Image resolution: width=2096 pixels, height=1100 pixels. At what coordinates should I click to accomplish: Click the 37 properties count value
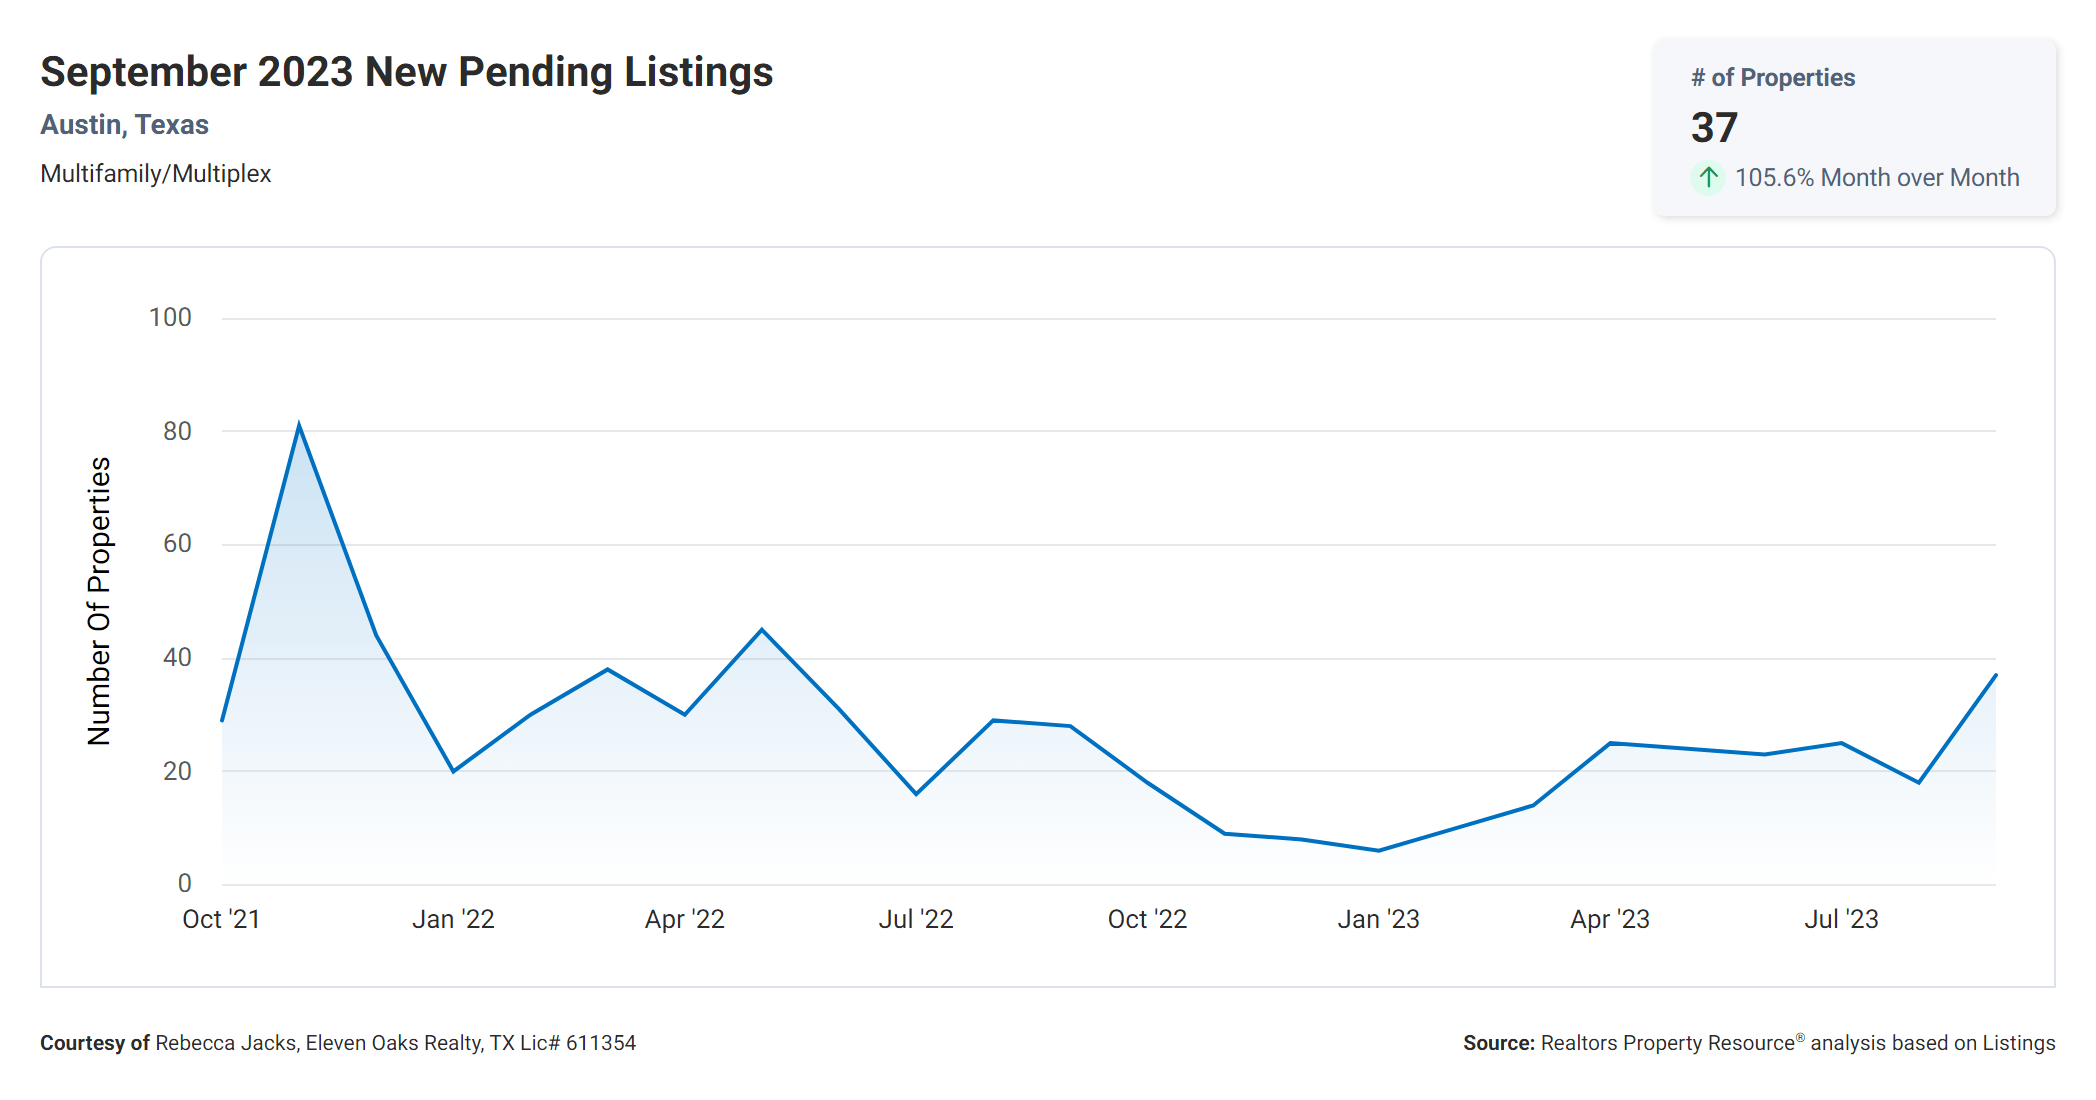coord(1714,128)
